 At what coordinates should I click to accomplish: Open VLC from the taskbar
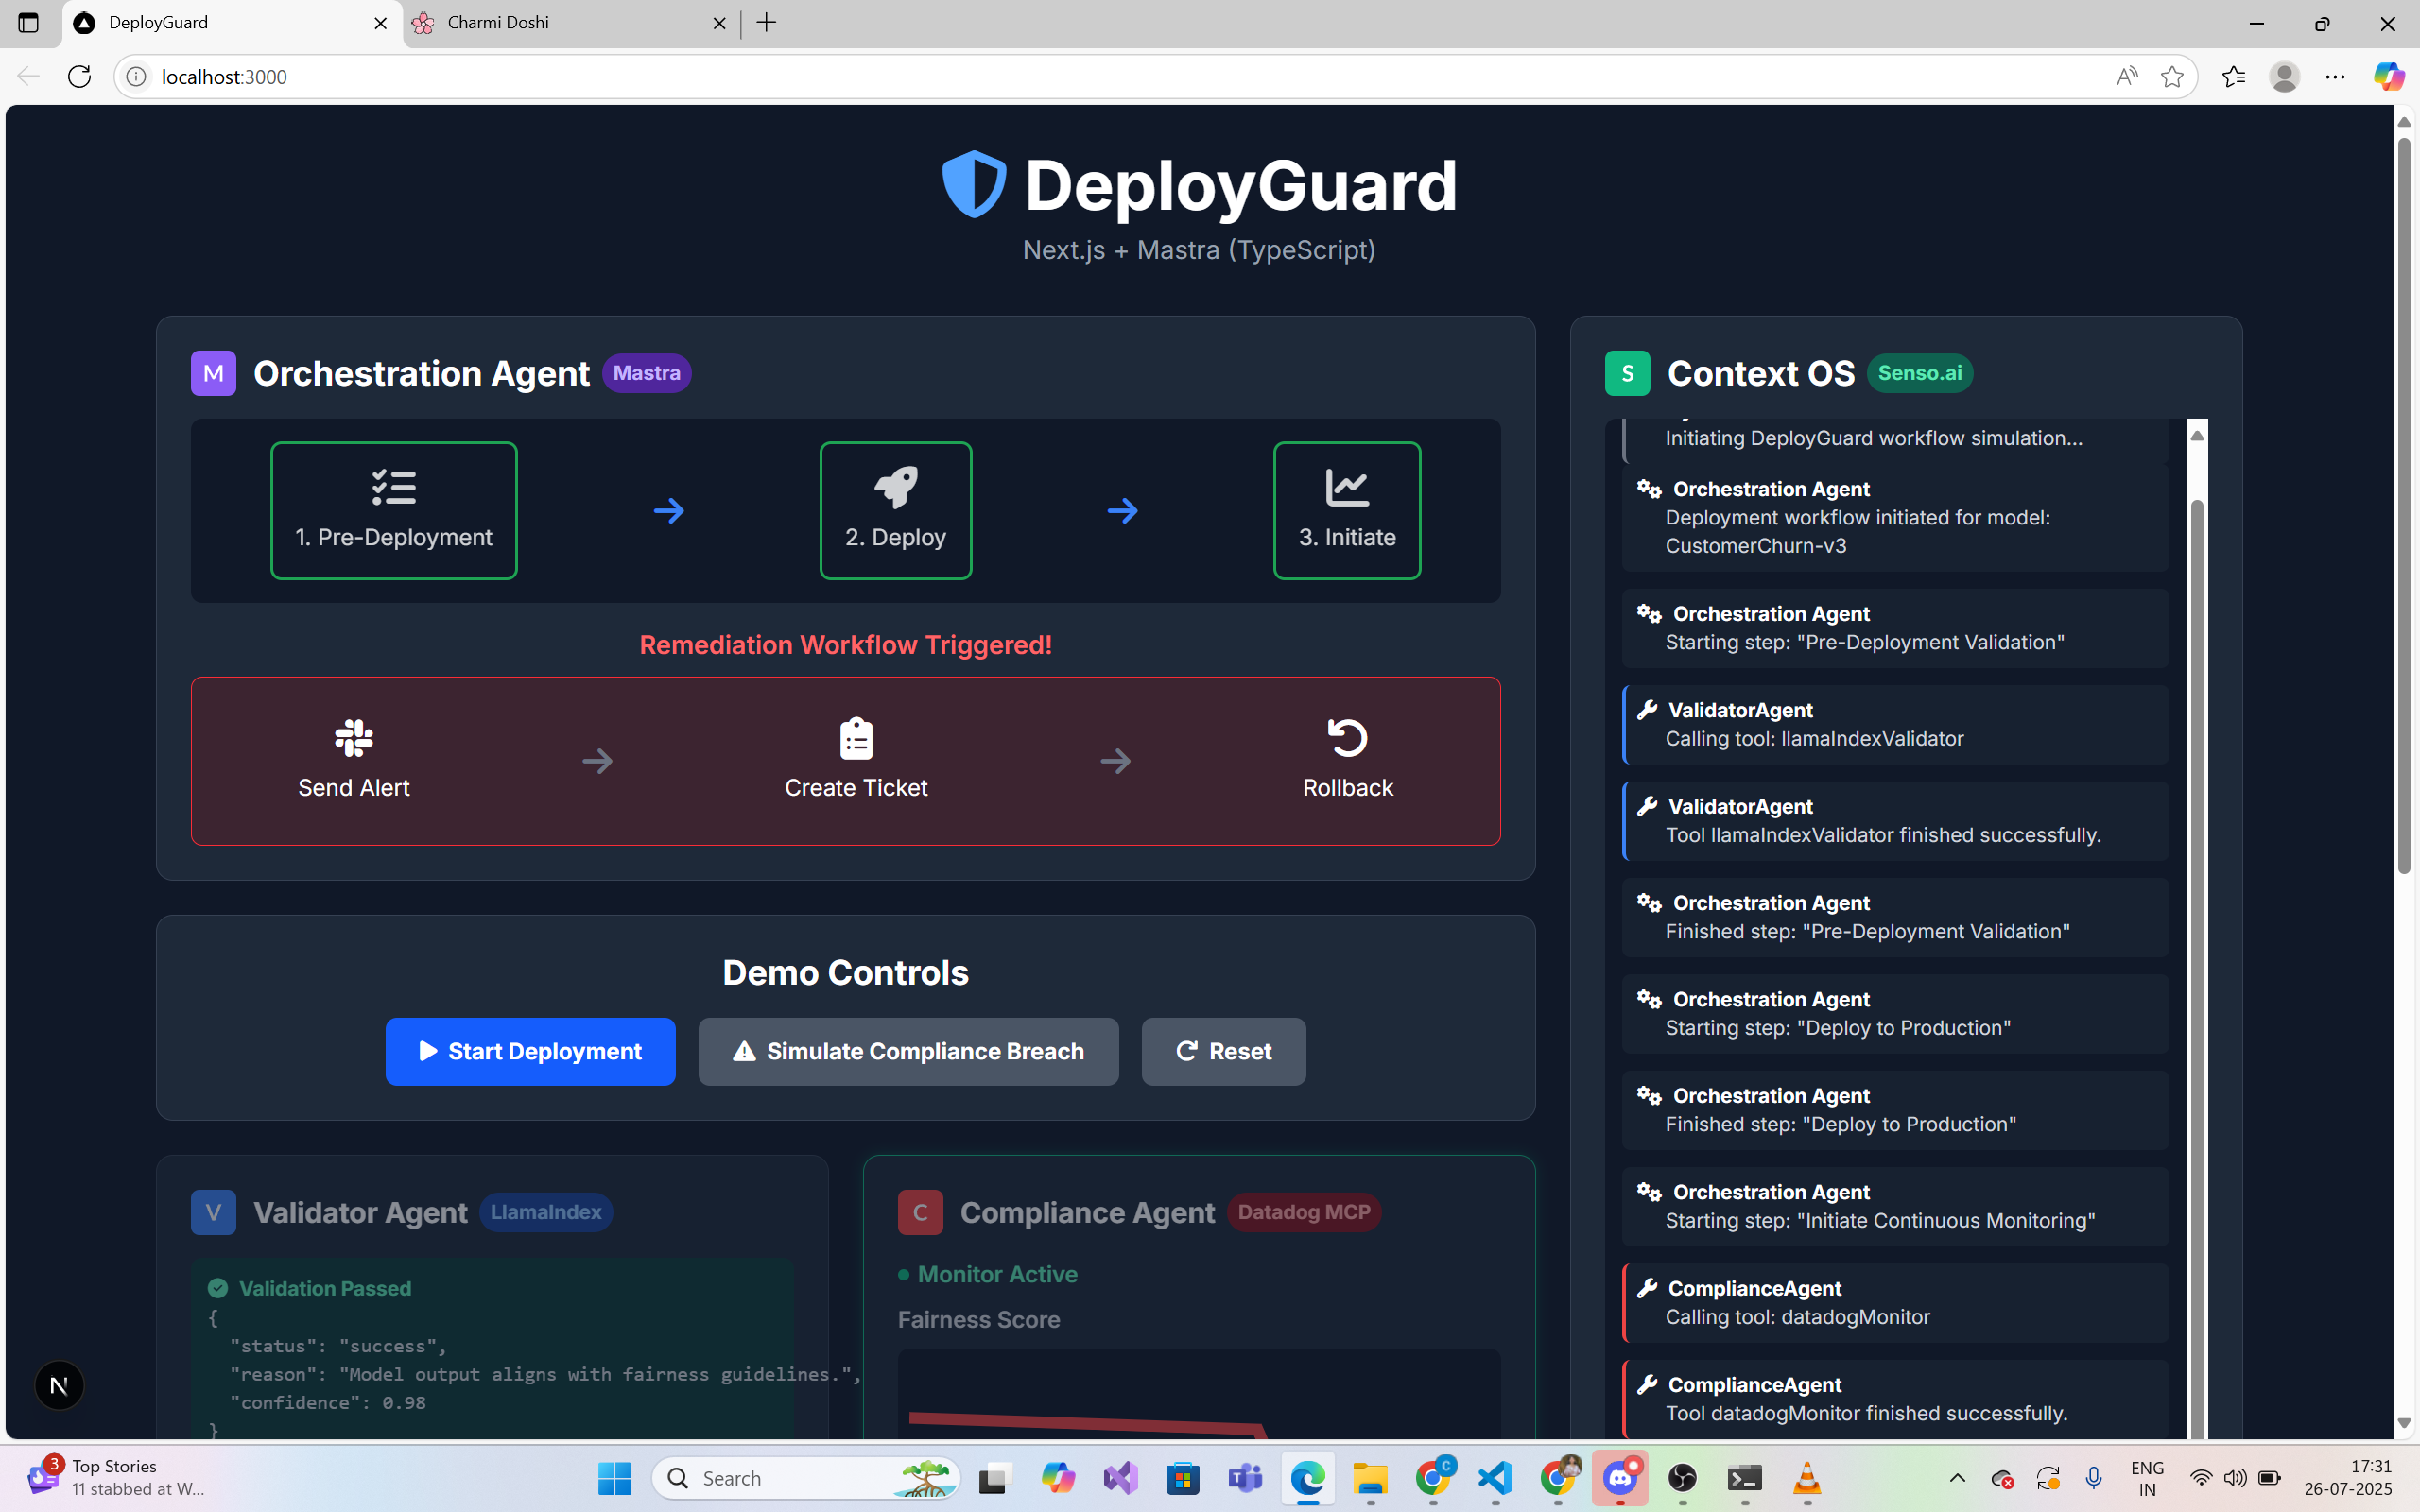point(1806,1478)
